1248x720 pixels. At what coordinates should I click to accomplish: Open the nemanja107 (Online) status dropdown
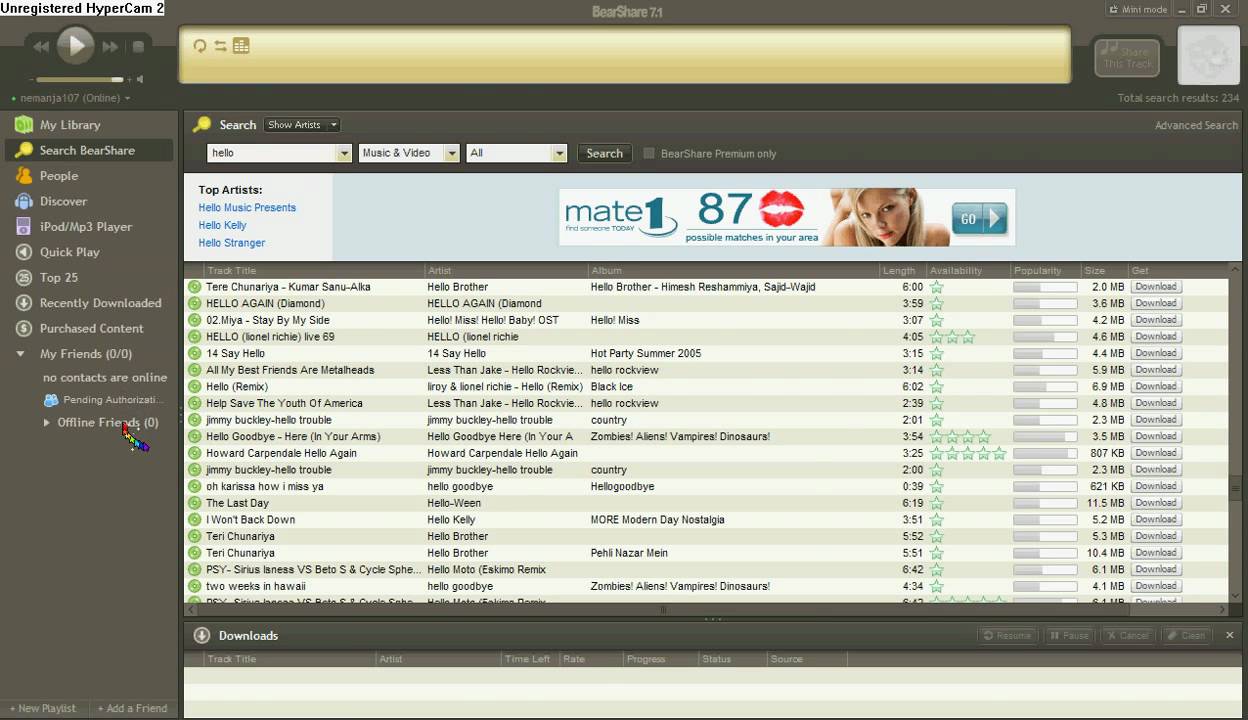[x=74, y=98]
